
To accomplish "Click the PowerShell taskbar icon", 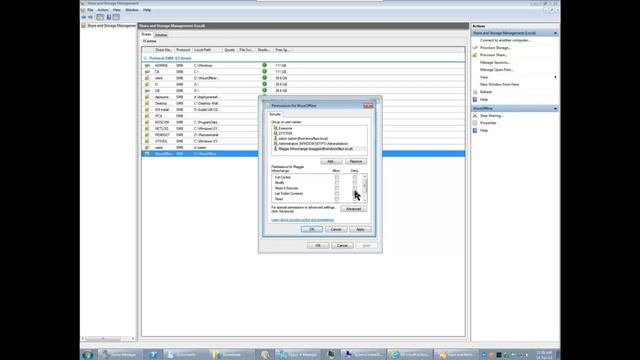I will (x=153, y=355).
